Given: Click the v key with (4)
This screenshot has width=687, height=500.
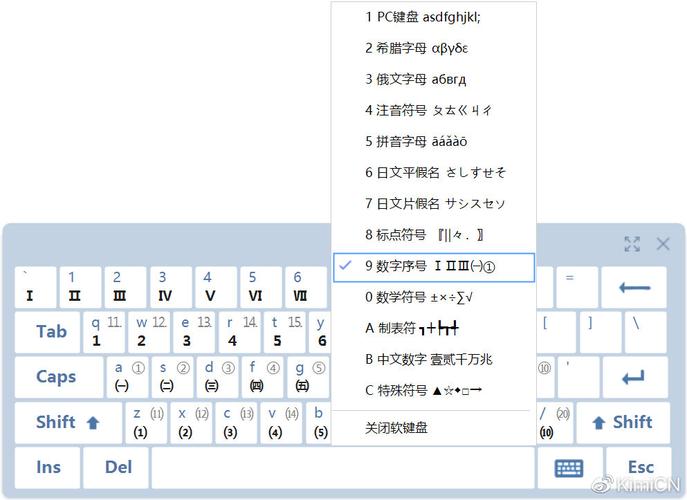Looking at the screenshot, I should pos(282,423).
